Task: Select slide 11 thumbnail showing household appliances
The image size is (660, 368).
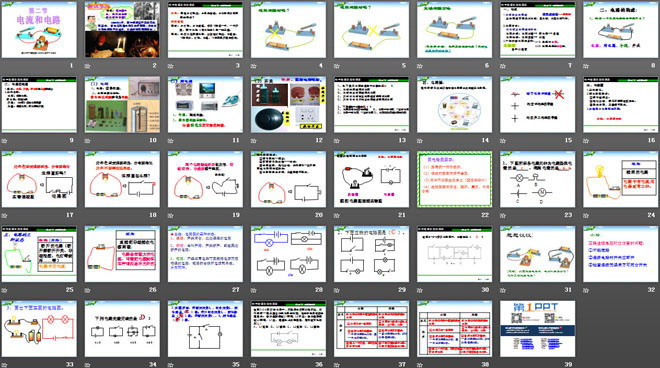Action: pos(205,104)
